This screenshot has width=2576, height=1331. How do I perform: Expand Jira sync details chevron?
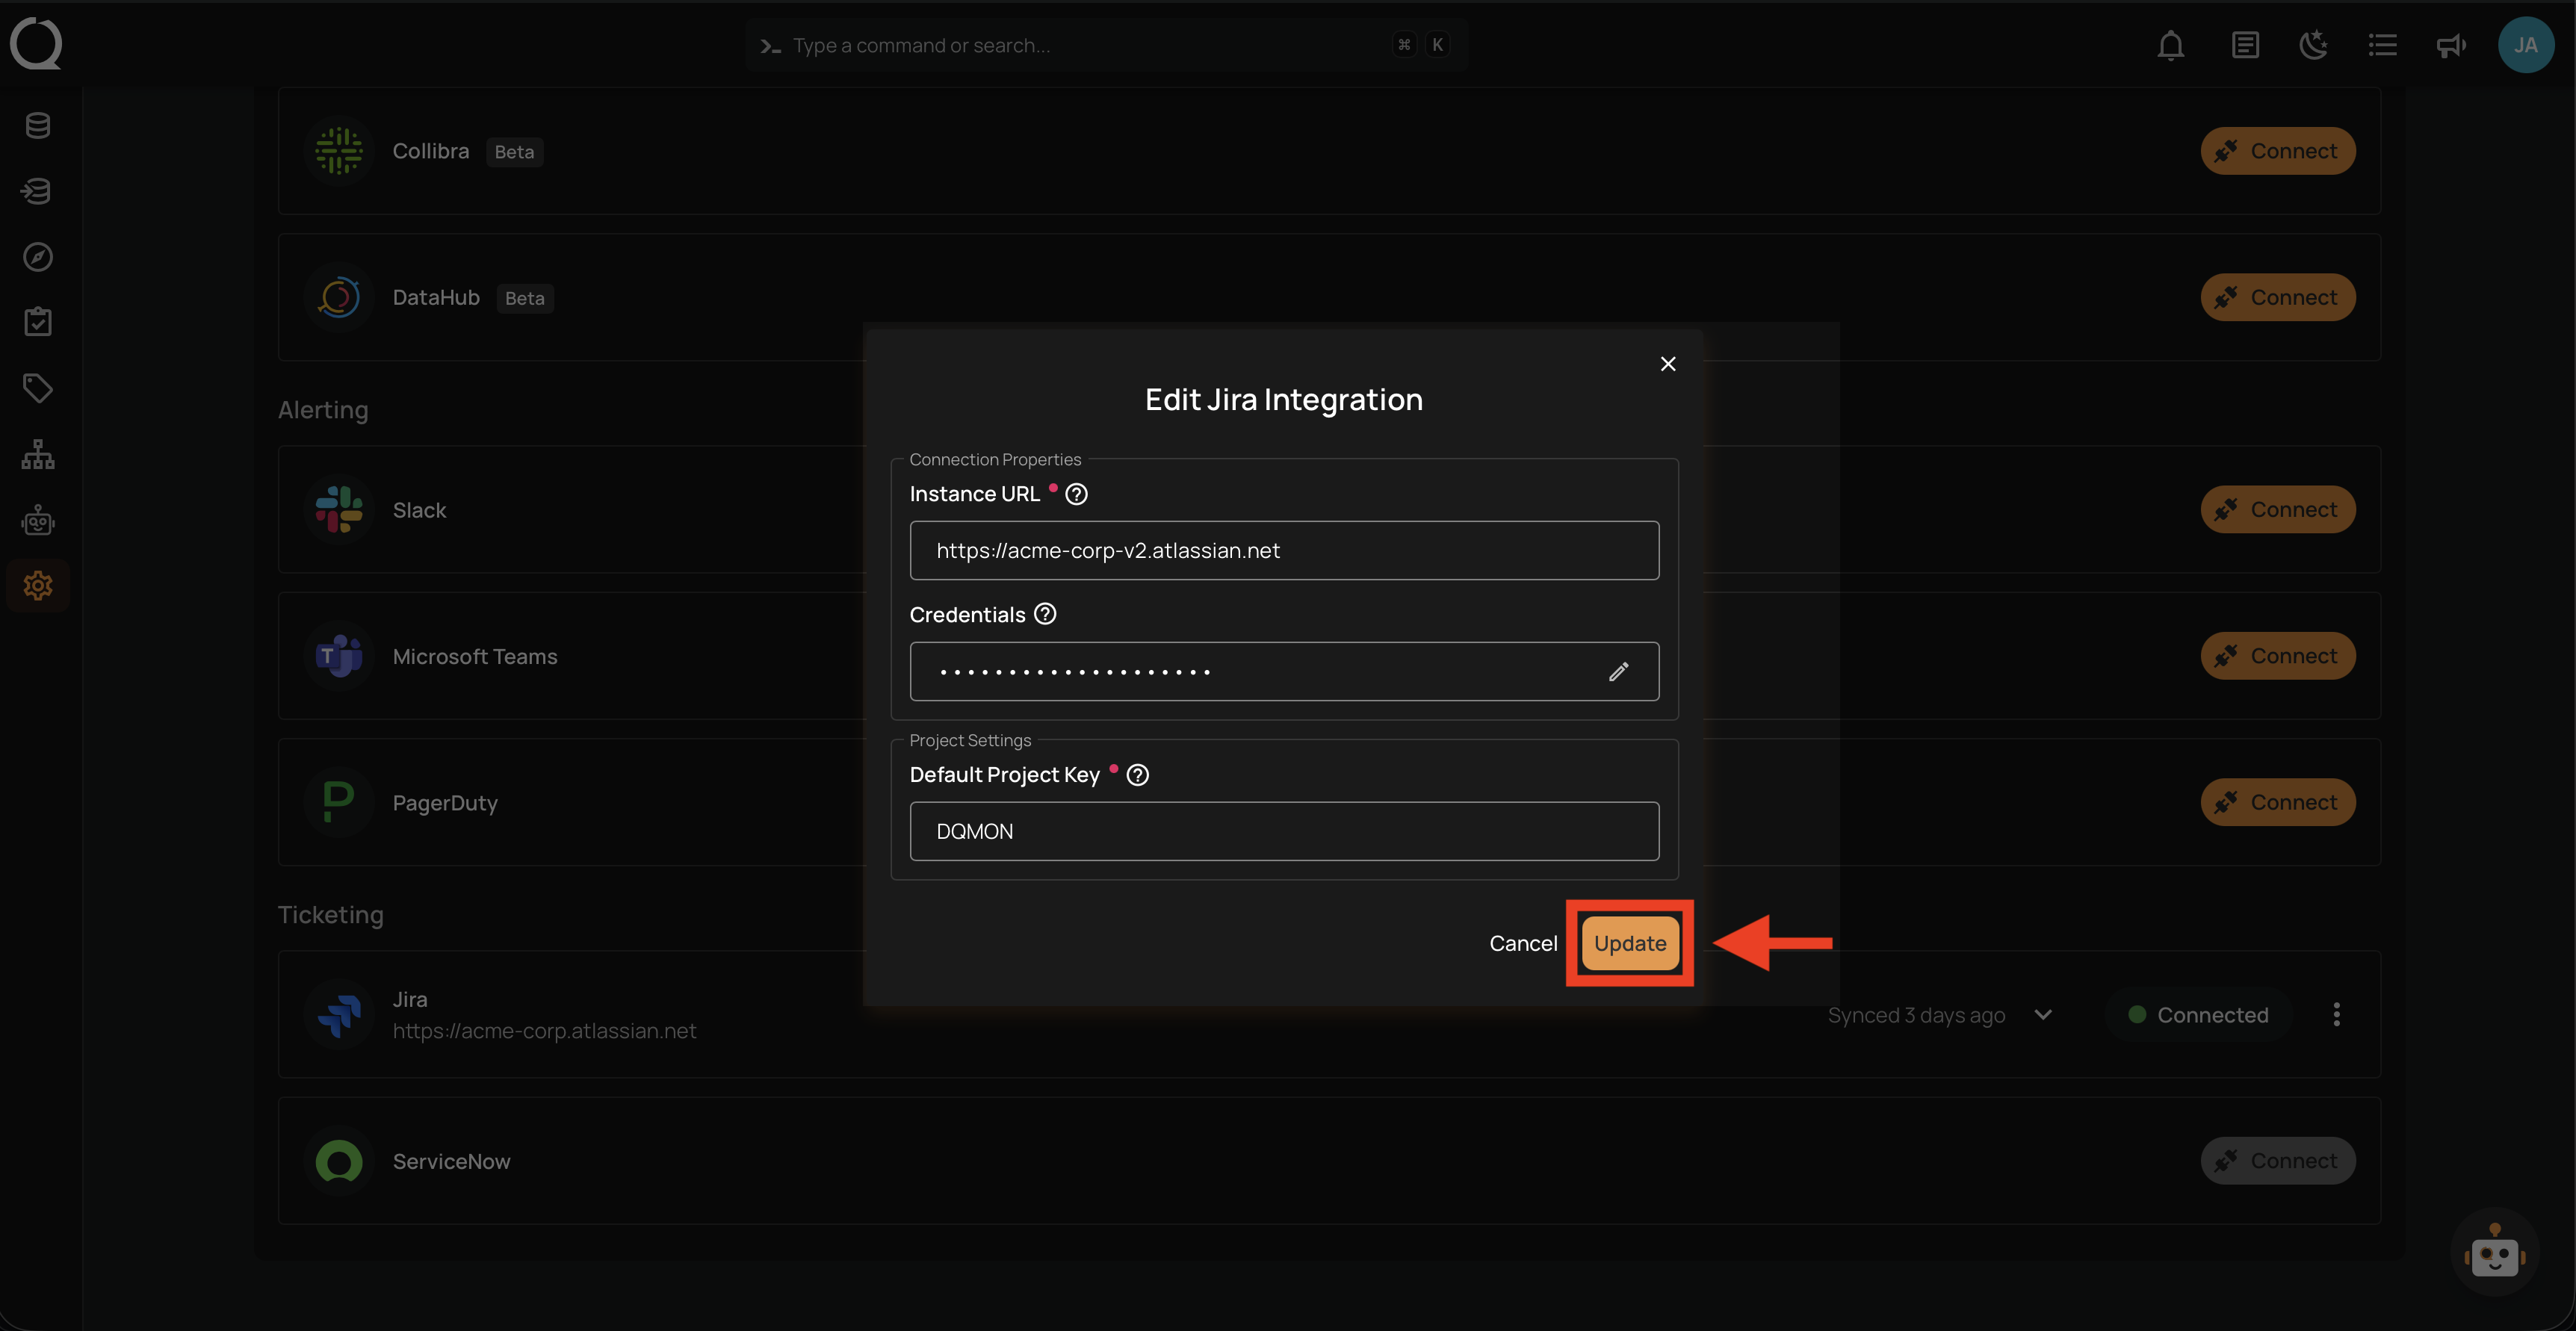coord(2043,1014)
